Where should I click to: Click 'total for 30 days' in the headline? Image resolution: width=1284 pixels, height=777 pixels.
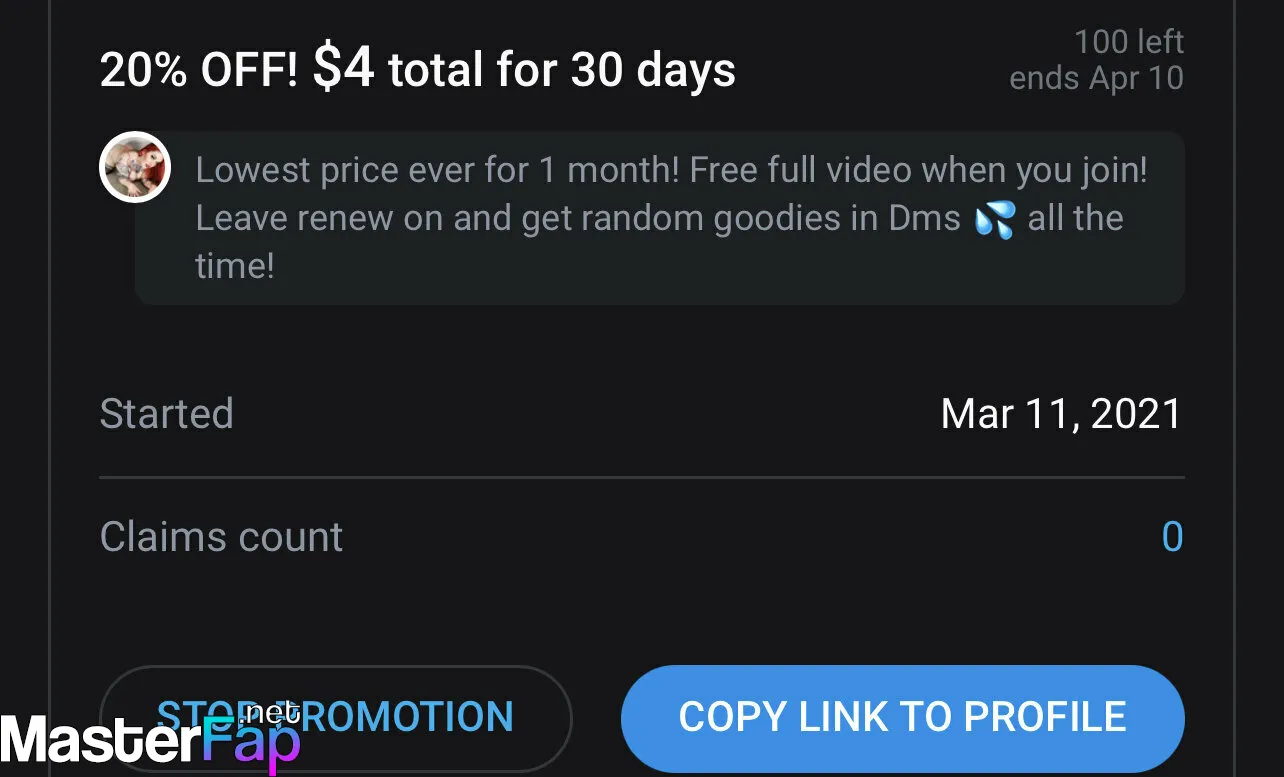click(562, 70)
